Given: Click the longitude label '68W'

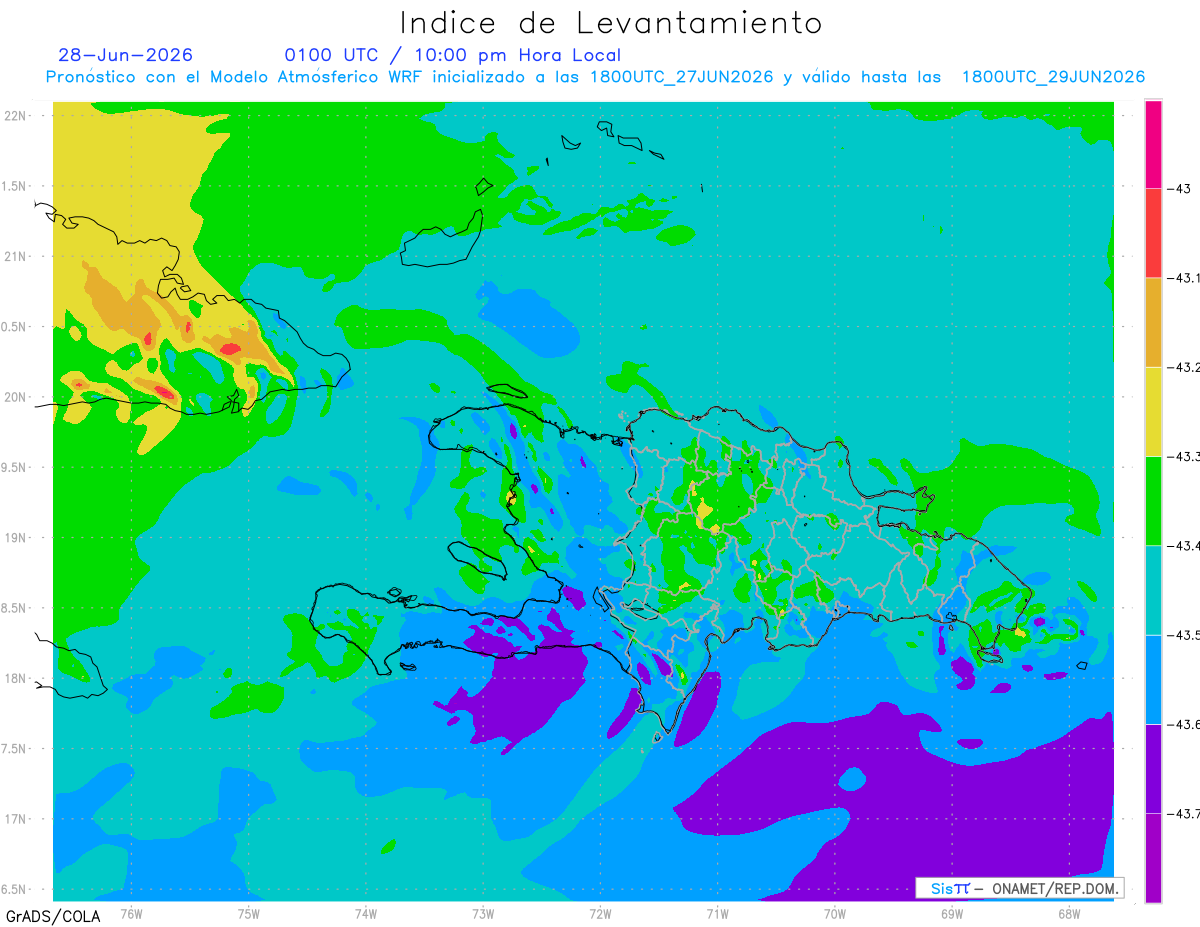Looking at the screenshot, I should pyautogui.click(x=1069, y=913).
